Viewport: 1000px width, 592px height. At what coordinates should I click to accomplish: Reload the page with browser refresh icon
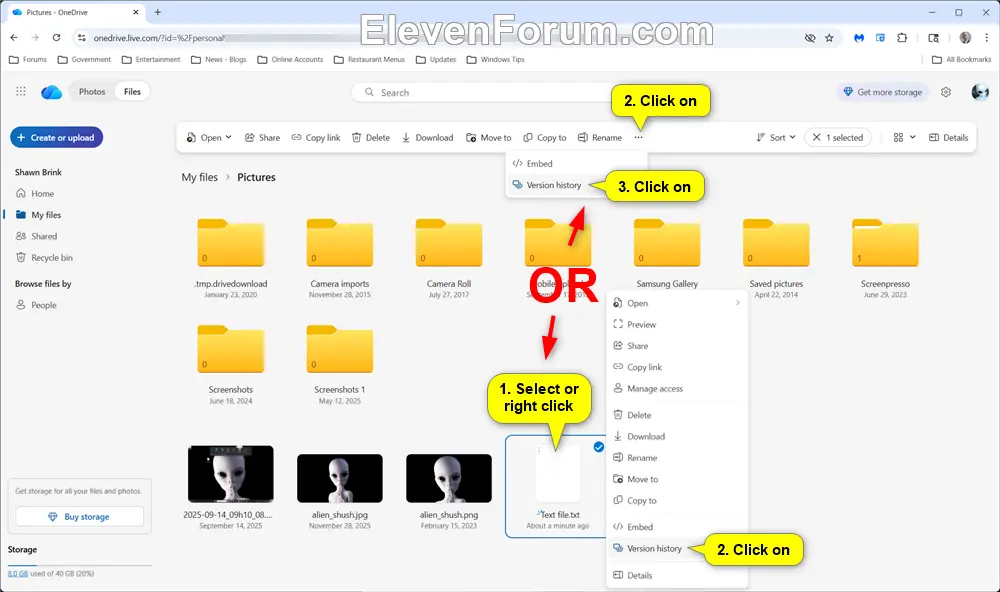56,38
